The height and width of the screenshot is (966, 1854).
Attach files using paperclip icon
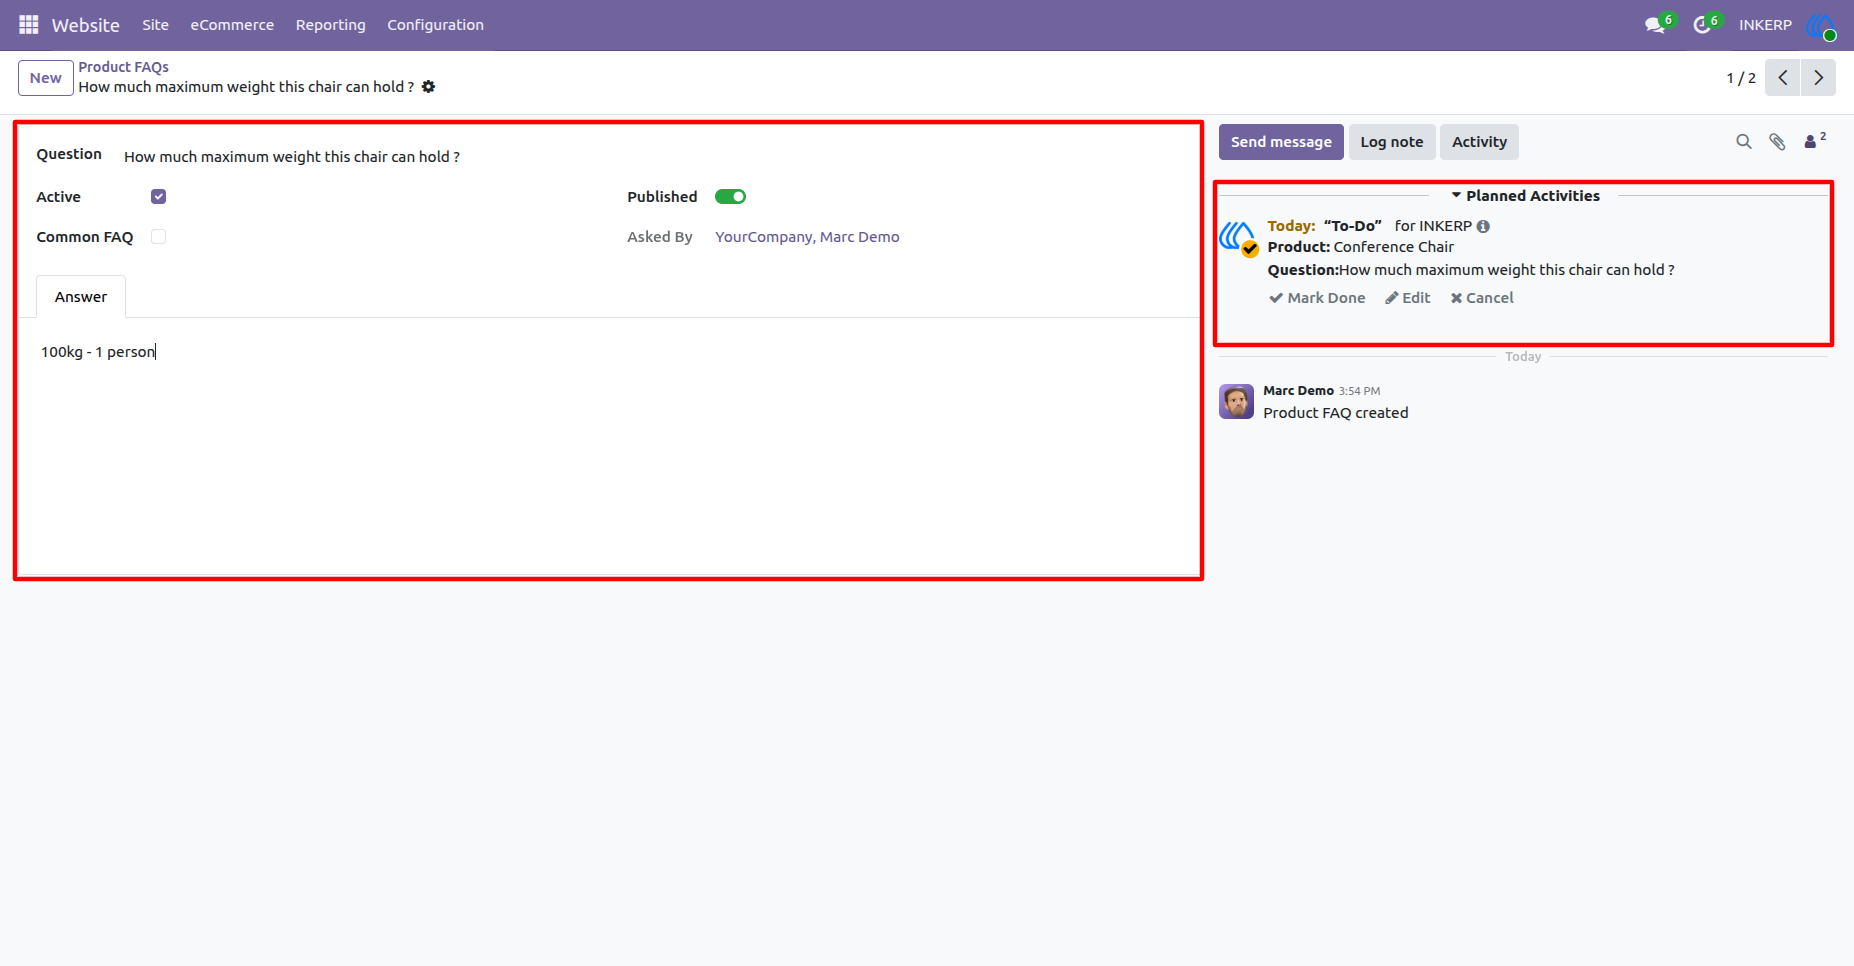(1777, 142)
